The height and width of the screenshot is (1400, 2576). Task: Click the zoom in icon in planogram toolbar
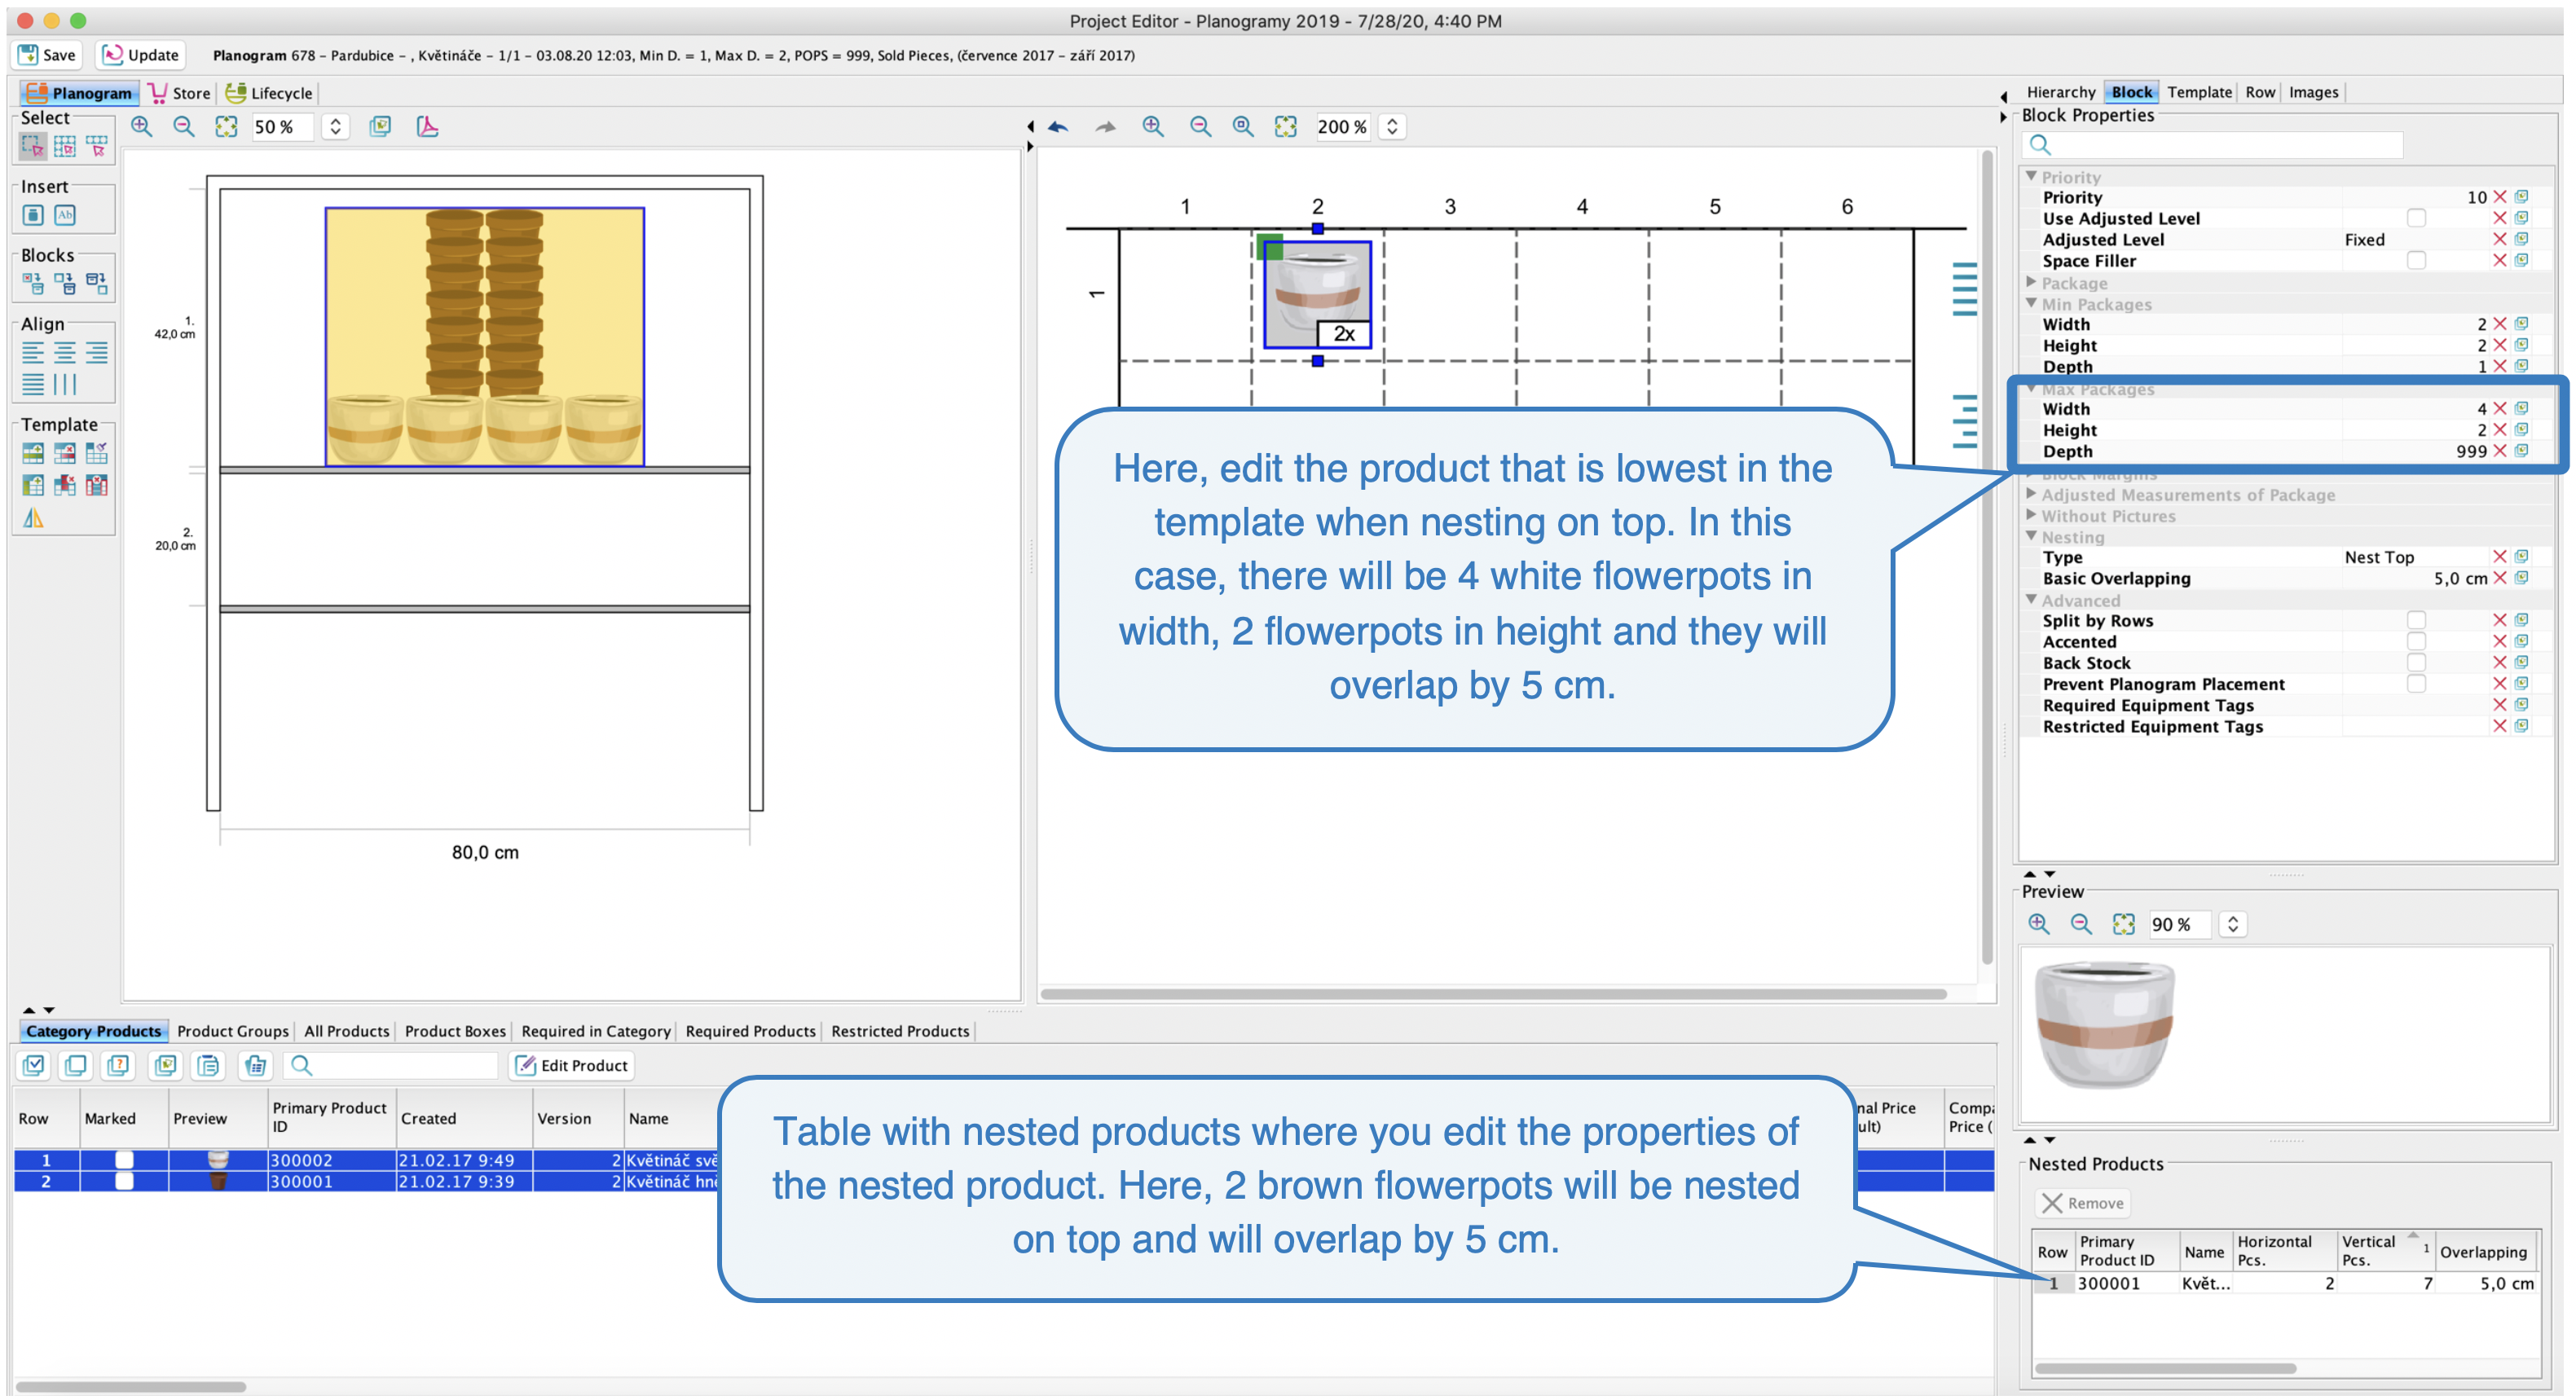[141, 127]
